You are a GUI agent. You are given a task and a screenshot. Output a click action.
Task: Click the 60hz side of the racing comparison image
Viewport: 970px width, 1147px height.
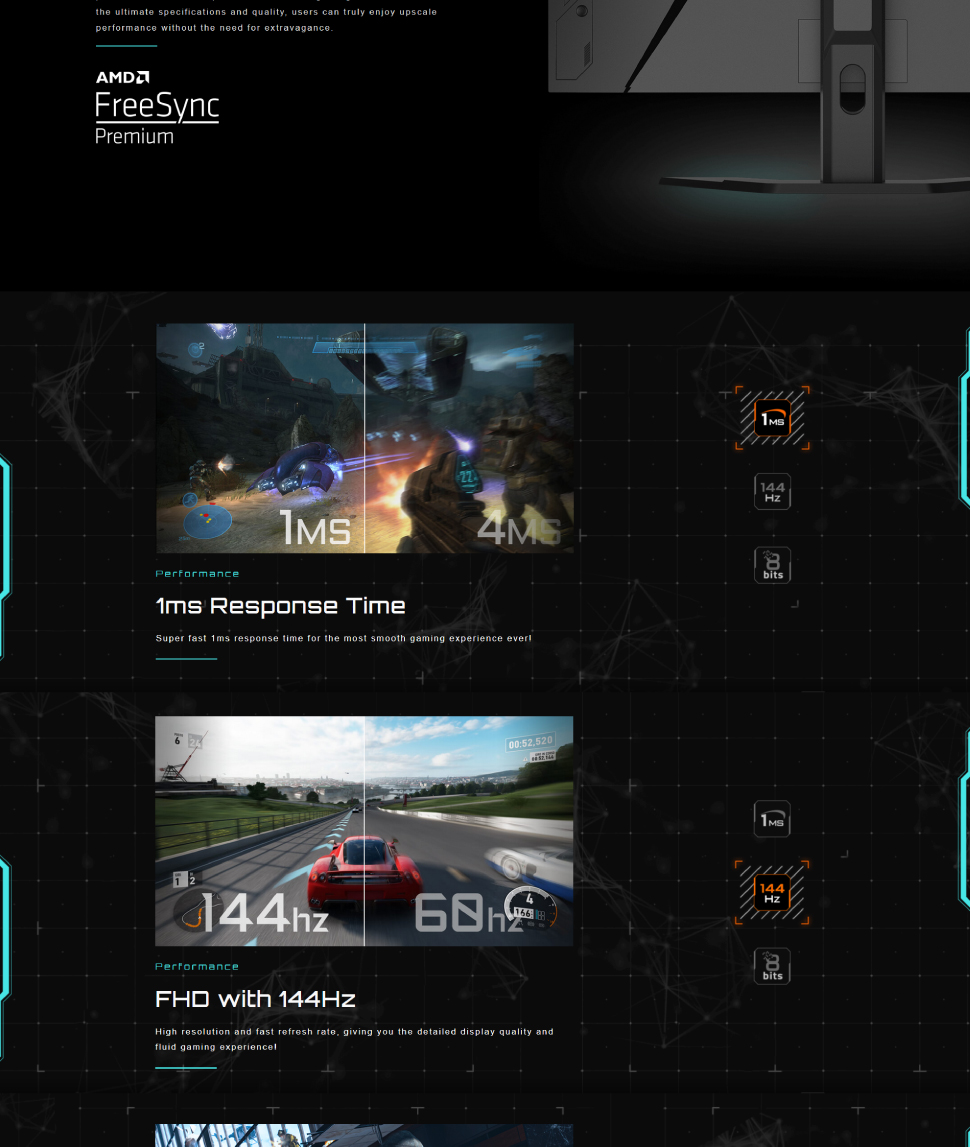coord(470,831)
